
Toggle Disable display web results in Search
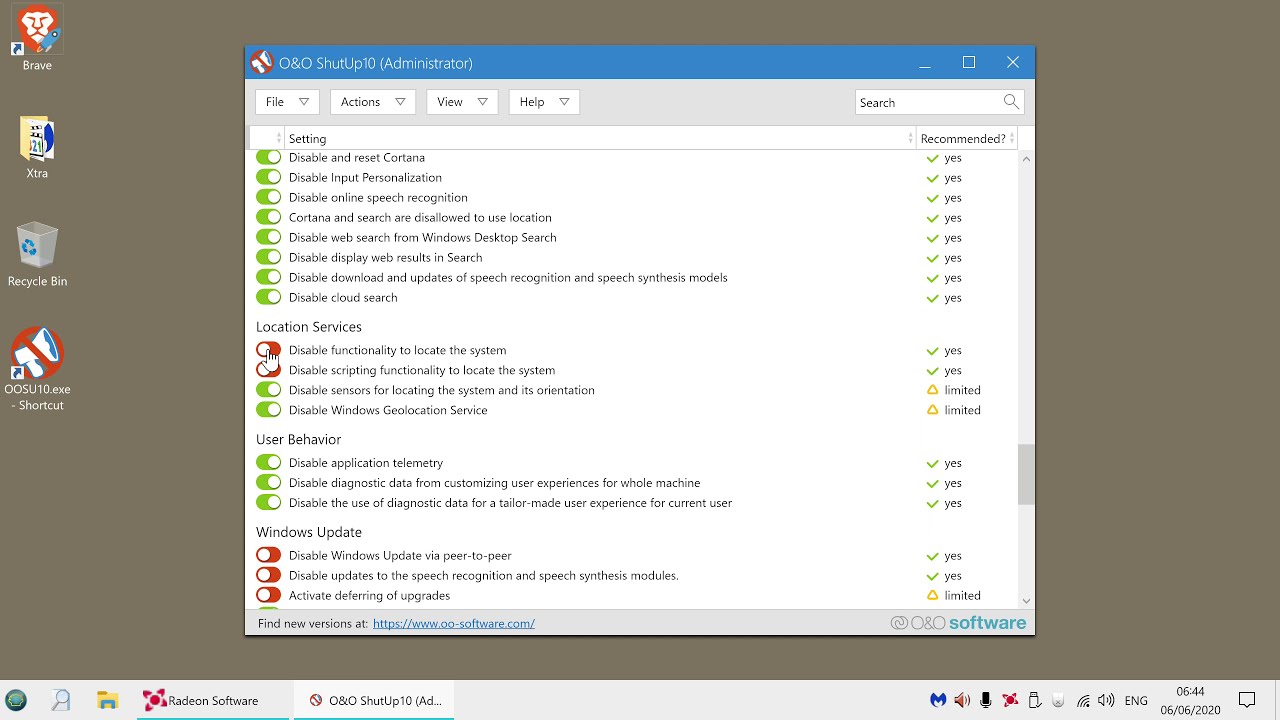268,257
